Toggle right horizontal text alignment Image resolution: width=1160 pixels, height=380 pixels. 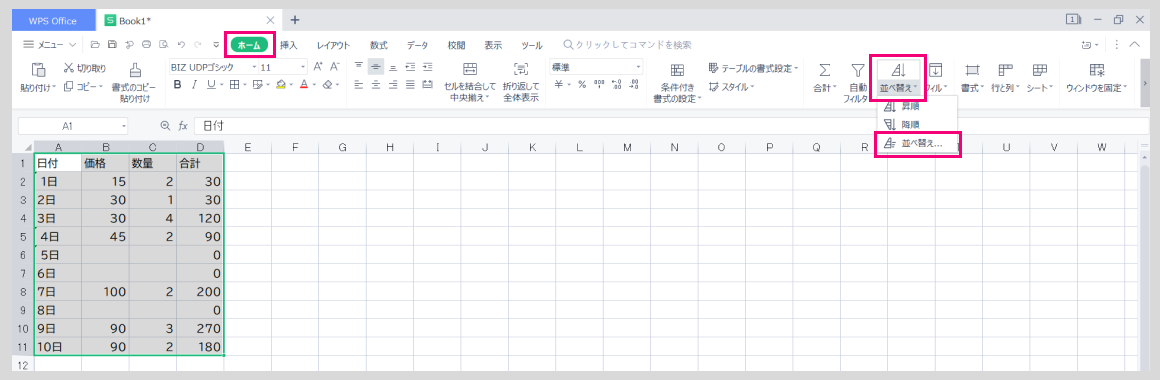click(x=393, y=85)
